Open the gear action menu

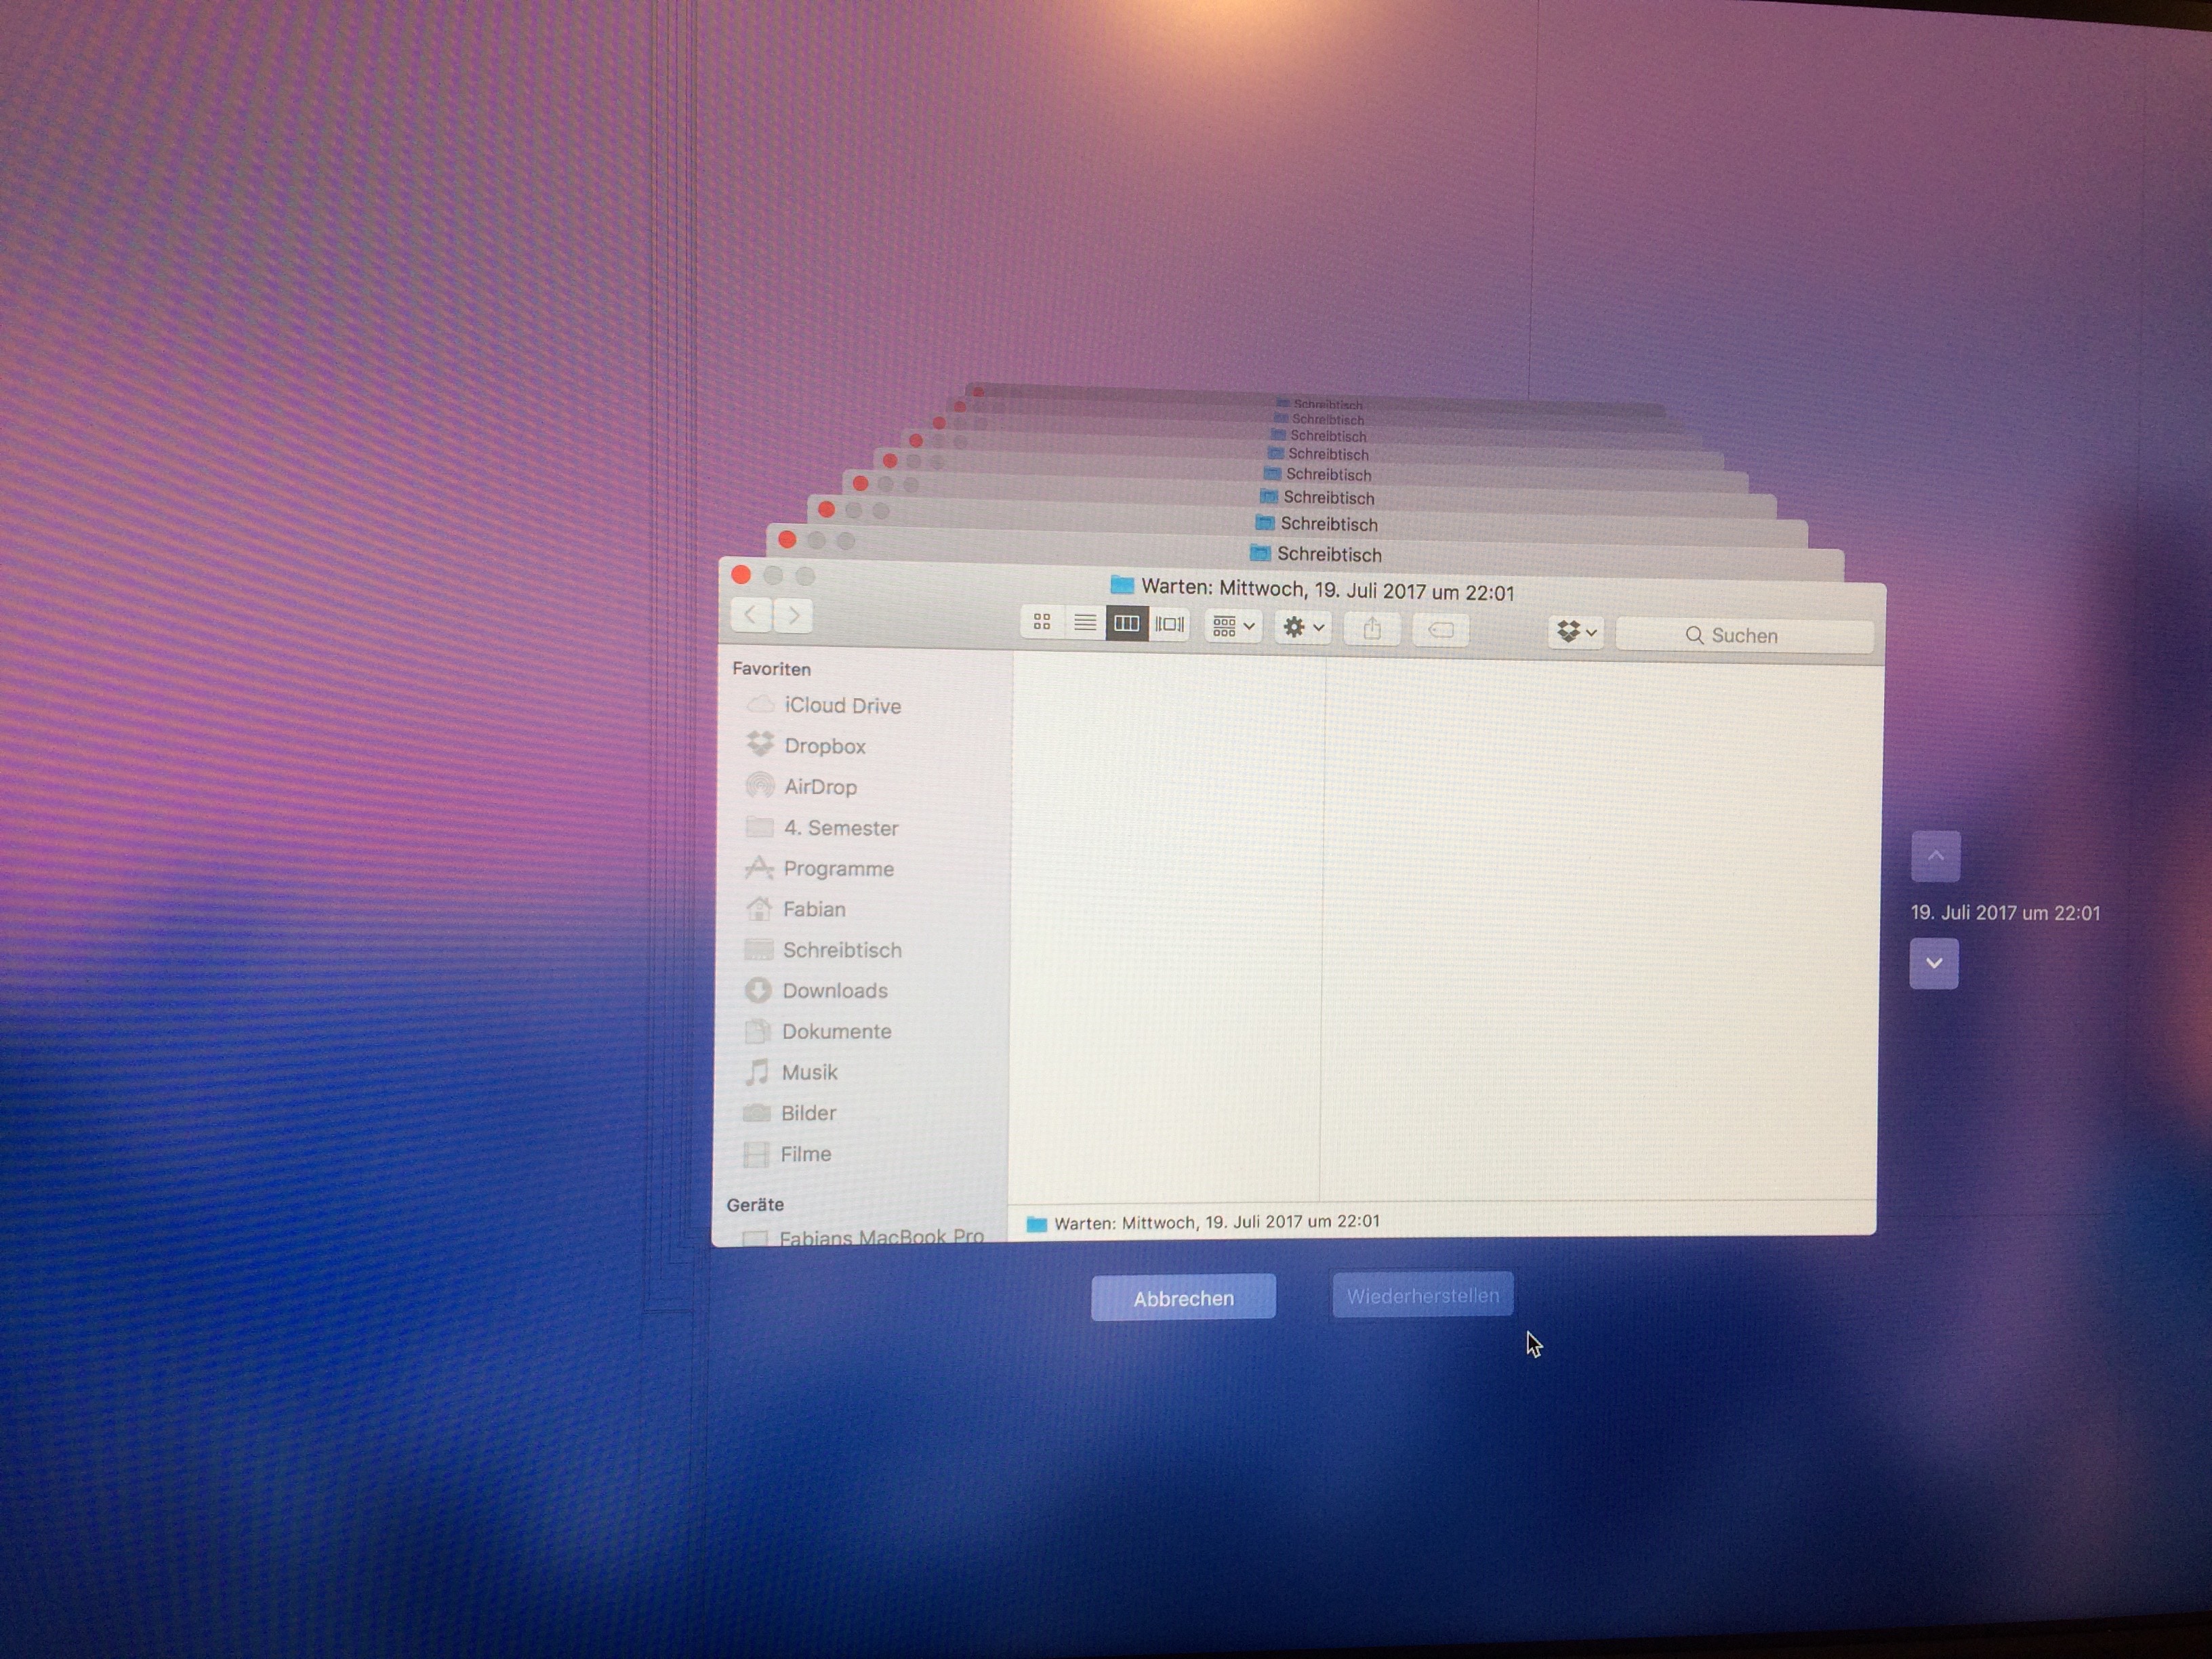click(x=1302, y=628)
